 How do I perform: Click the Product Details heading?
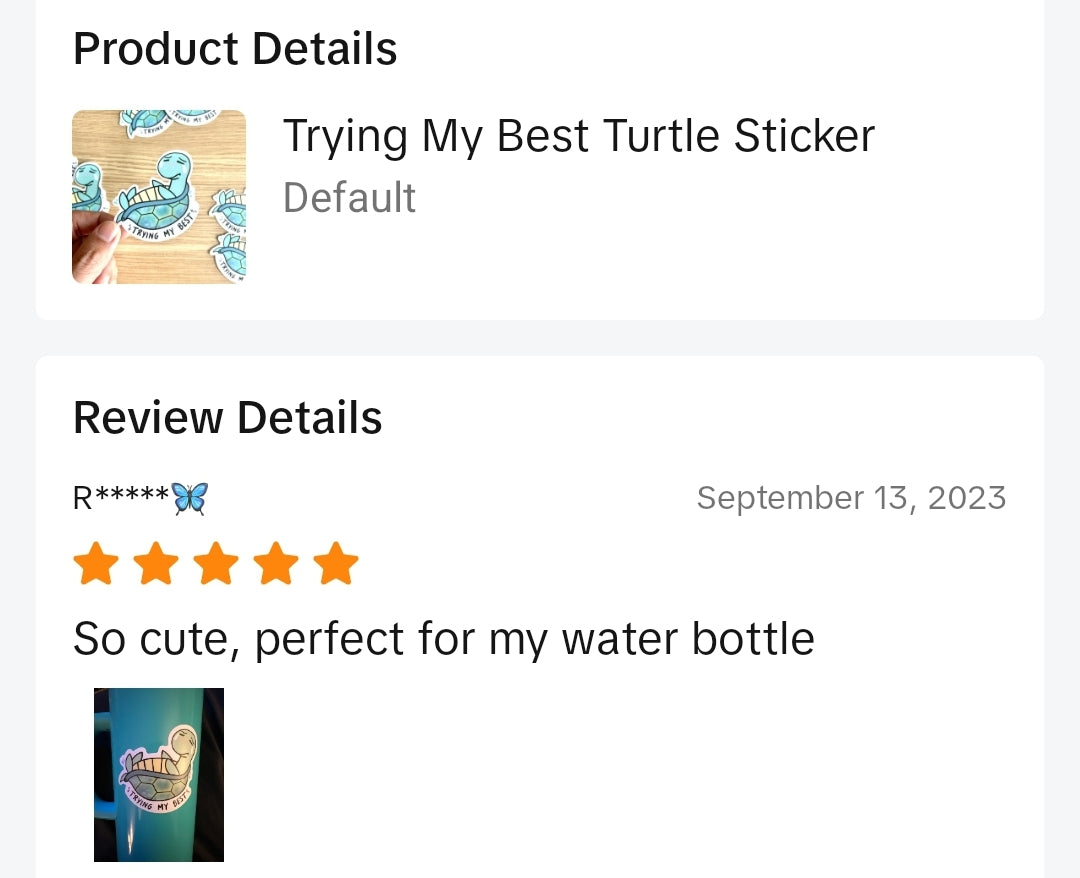[x=235, y=49]
